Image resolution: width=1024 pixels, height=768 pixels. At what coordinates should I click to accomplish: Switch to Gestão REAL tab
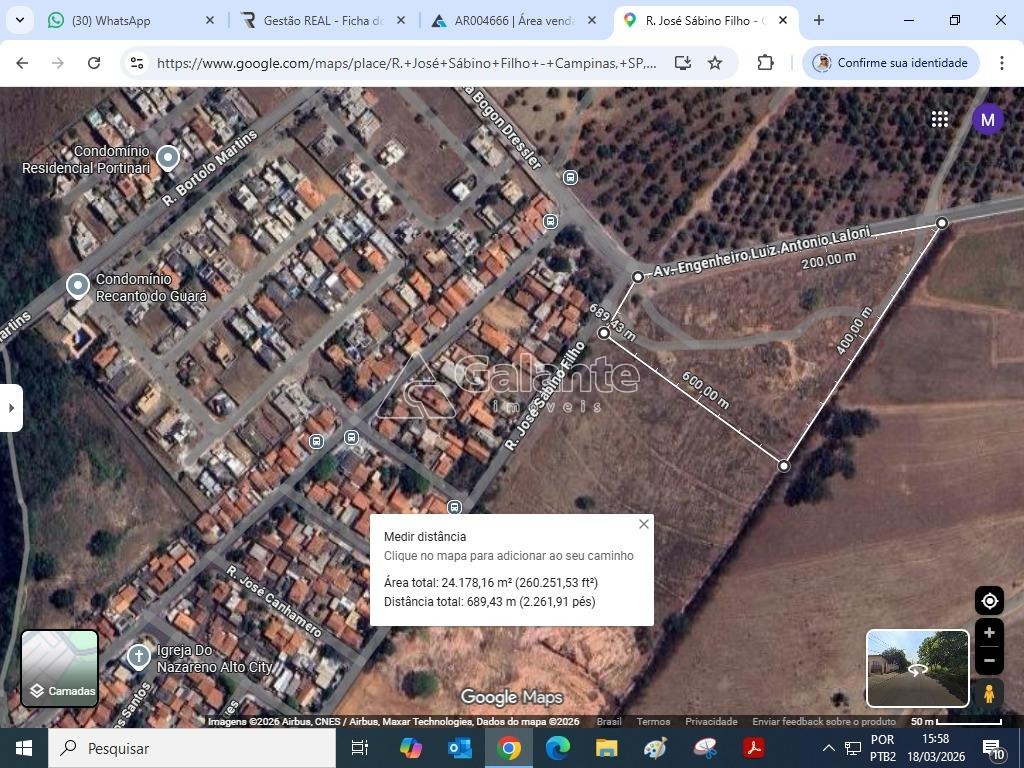click(x=322, y=20)
